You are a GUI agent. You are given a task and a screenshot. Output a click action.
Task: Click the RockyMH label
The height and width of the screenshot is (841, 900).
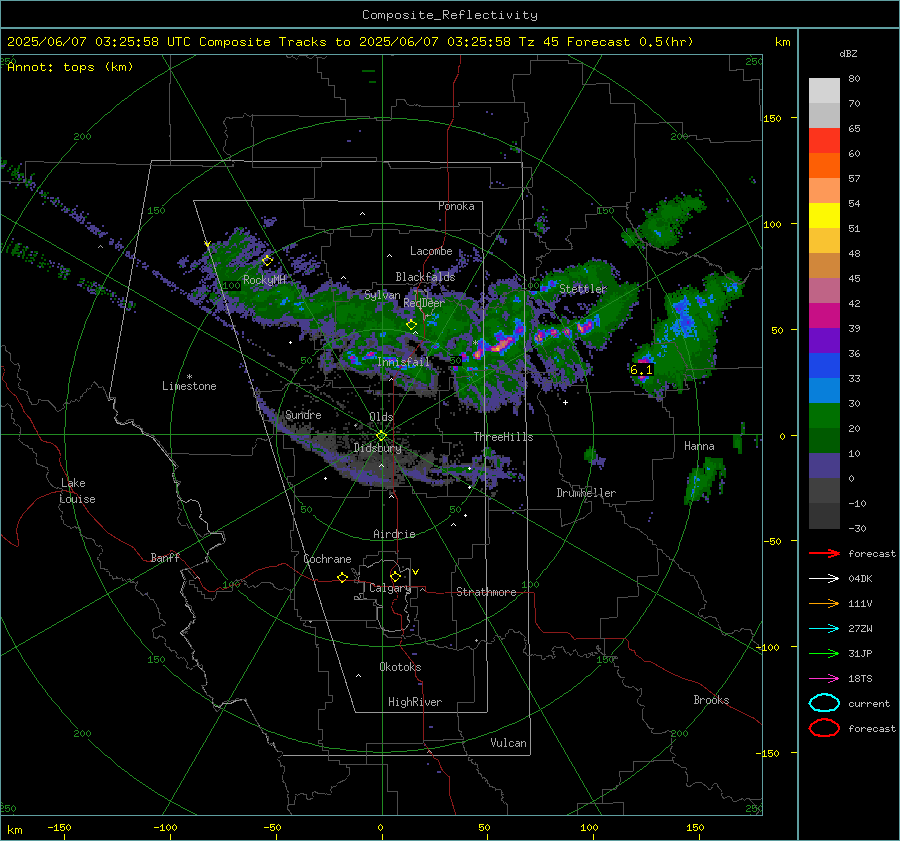(264, 280)
